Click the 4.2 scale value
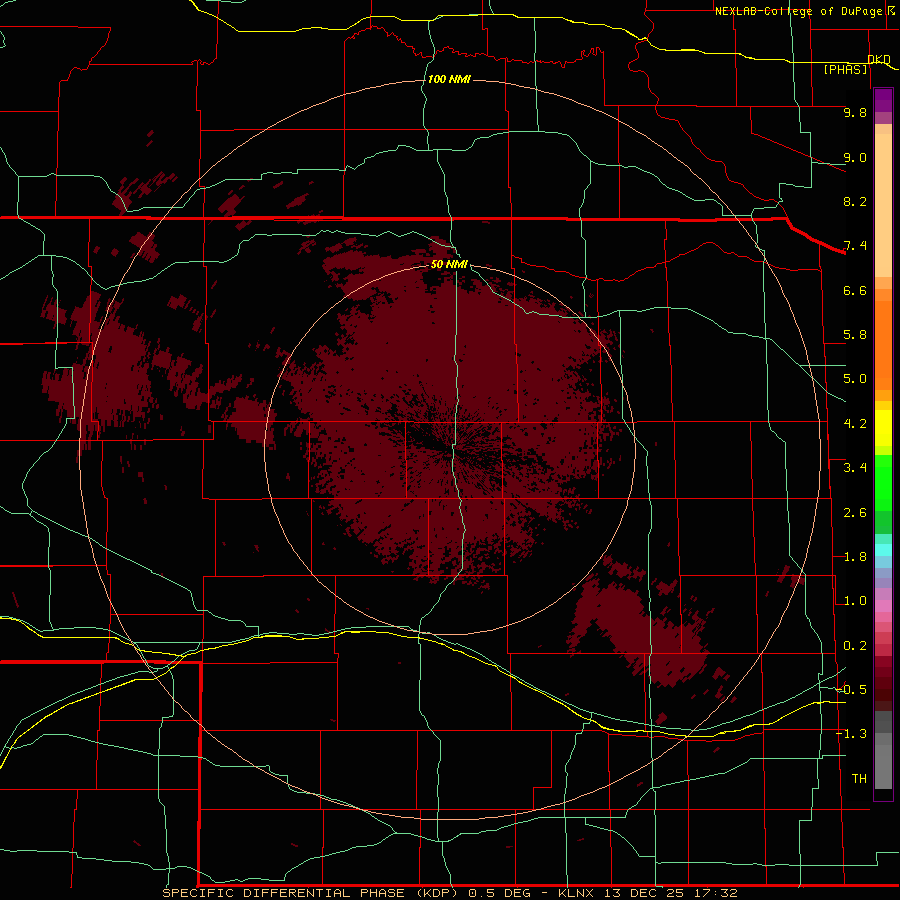Image resolution: width=900 pixels, height=900 pixels. pyautogui.click(x=855, y=424)
